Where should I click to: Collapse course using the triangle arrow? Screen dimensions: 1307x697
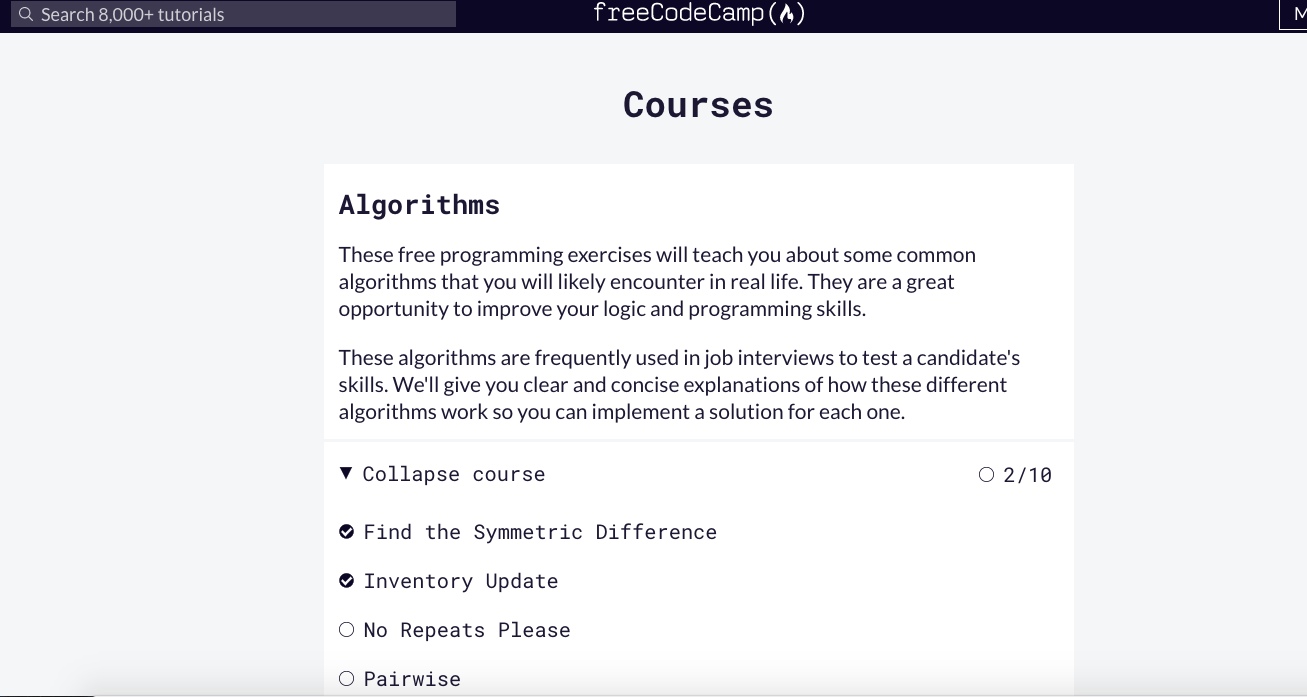tap(346, 473)
